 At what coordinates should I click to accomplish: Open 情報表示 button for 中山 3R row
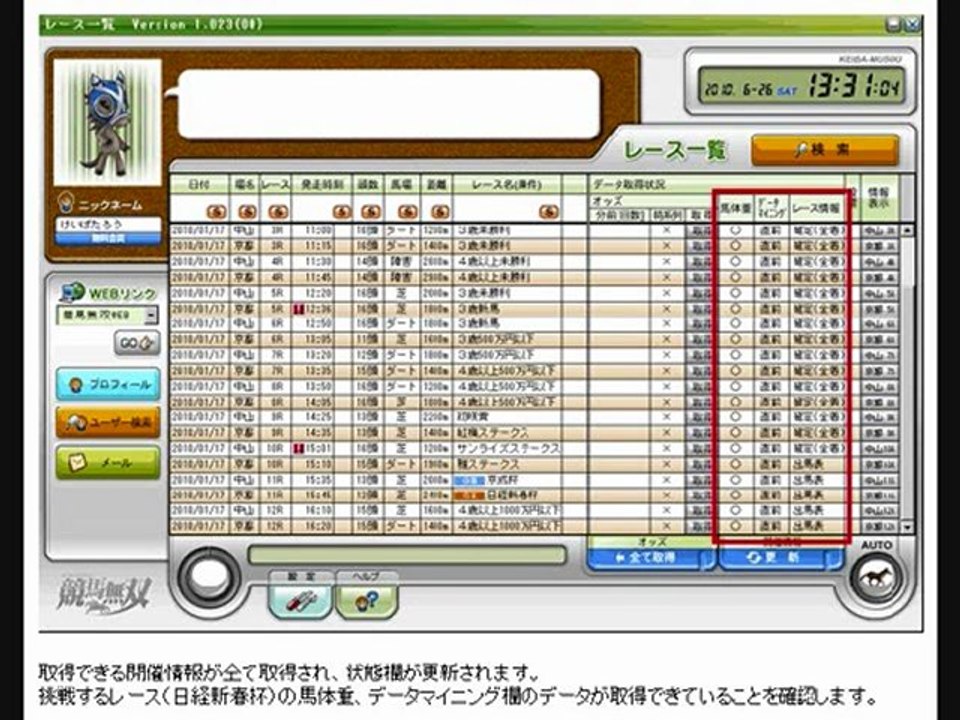[880, 231]
